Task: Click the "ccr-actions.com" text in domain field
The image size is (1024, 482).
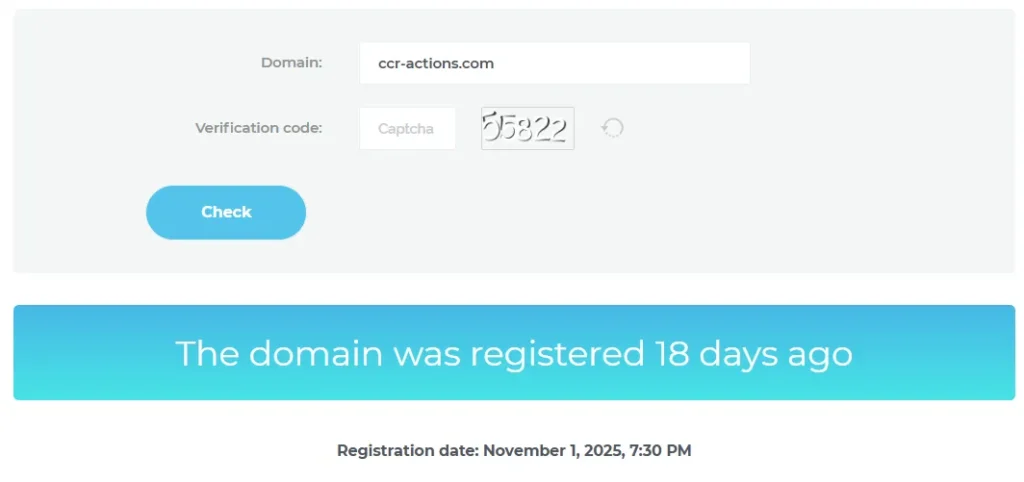Action: 436,63
